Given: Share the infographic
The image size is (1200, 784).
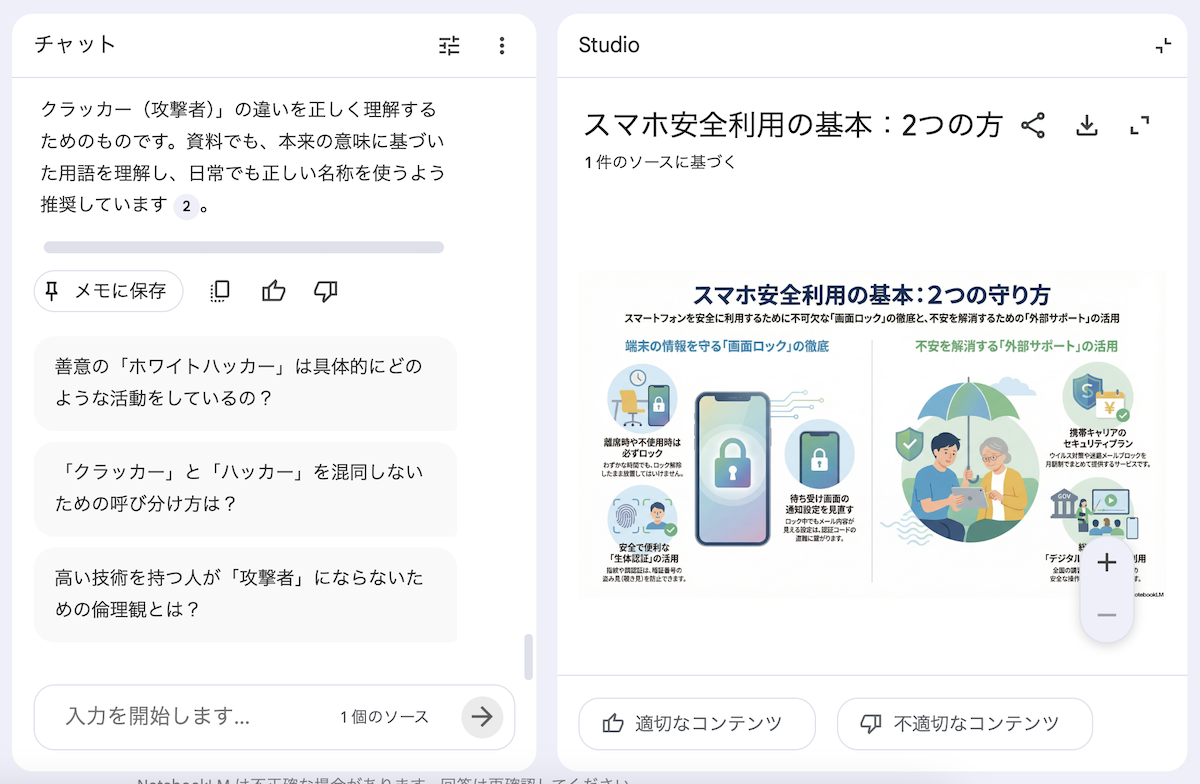Looking at the screenshot, I should click(1033, 125).
